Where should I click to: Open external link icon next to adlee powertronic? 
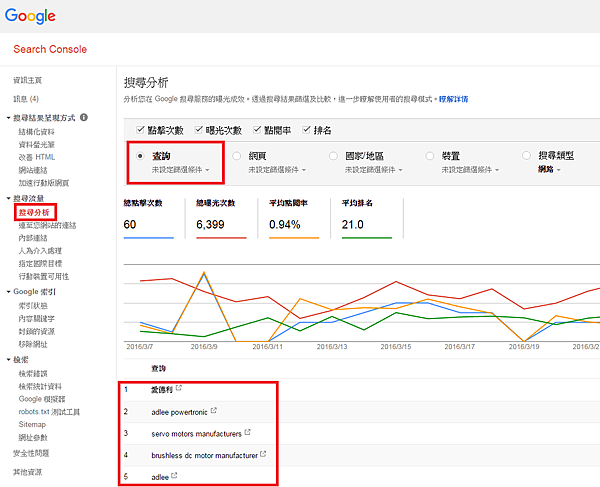point(214,410)
